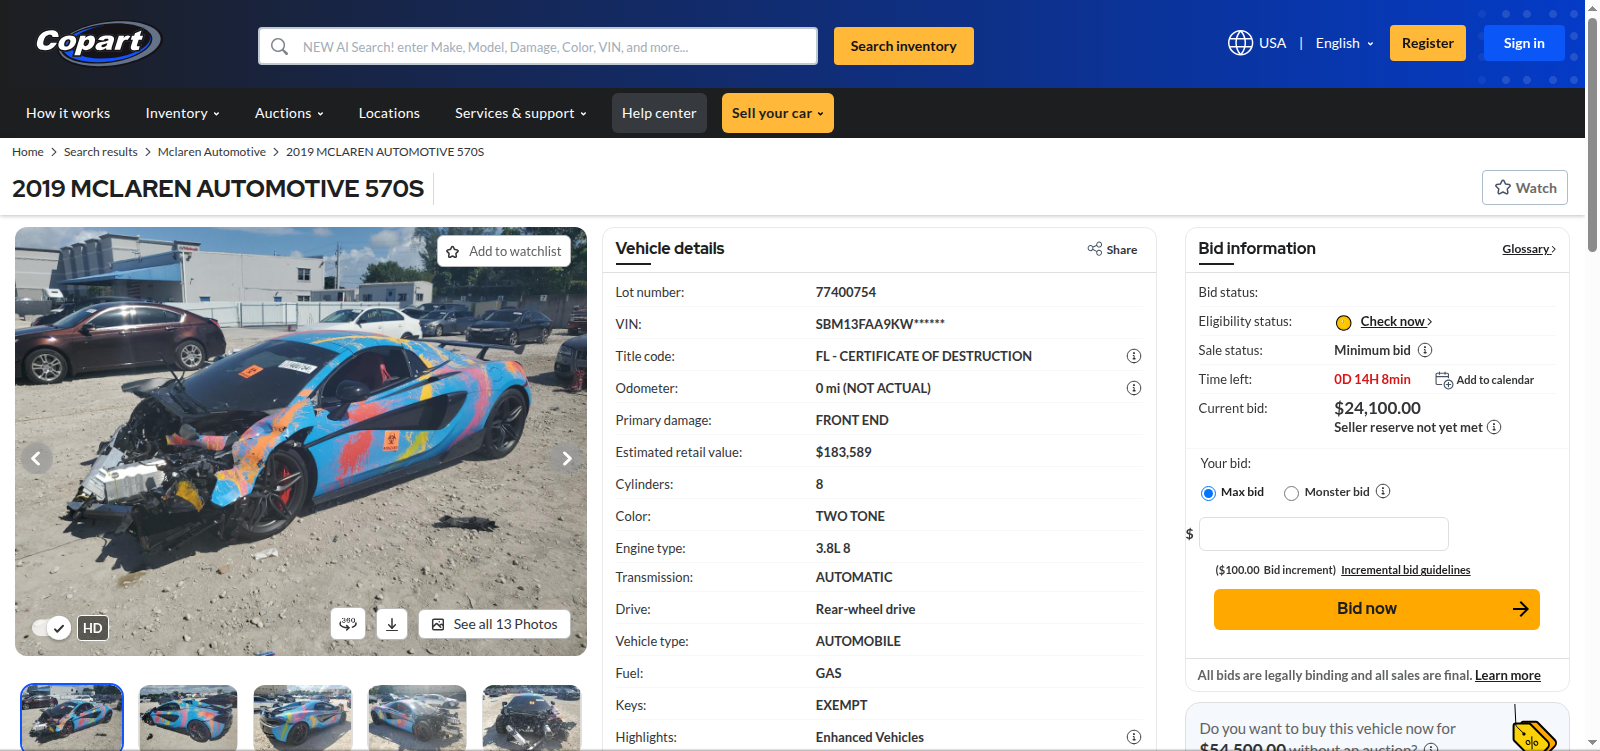Click the yellow eligibility status indicator
This screenshot has height=751, width=1600.
[1344, 322]
